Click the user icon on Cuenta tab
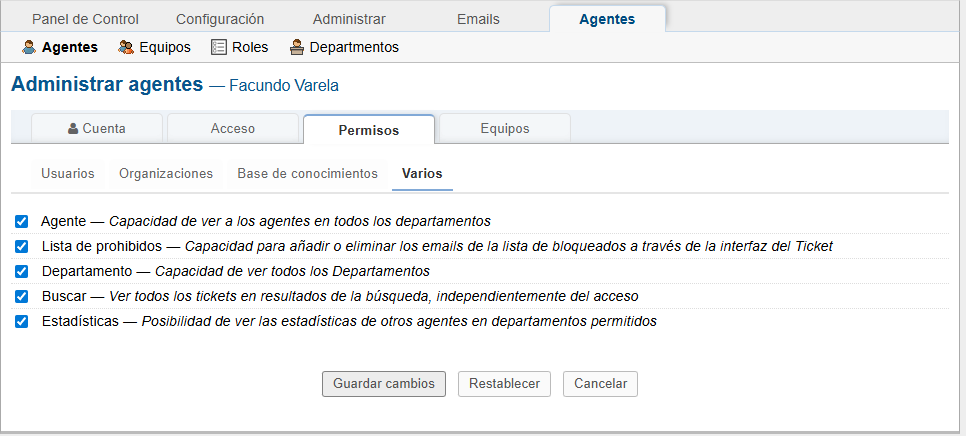The image size is (966, 436). 73,129
